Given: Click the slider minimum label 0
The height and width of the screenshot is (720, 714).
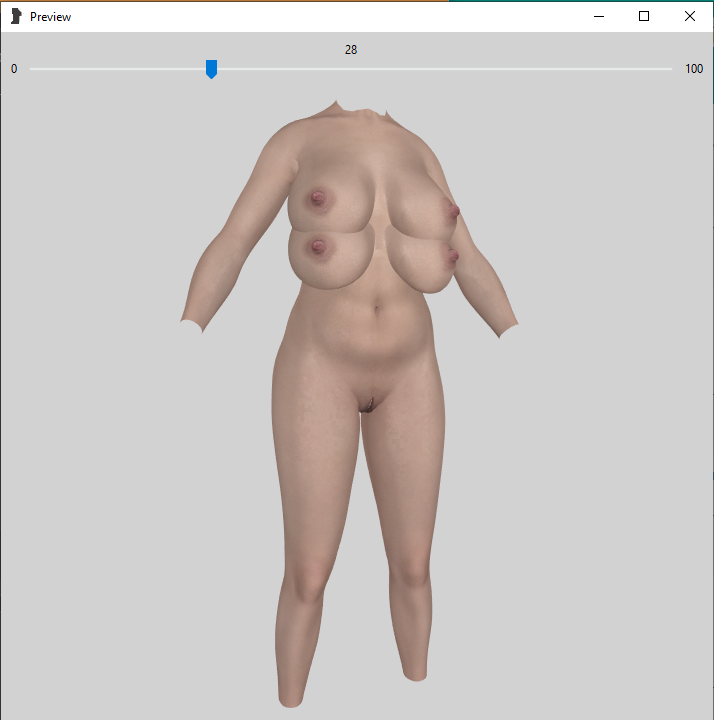Looking at the screenshot, I should 14,69.
